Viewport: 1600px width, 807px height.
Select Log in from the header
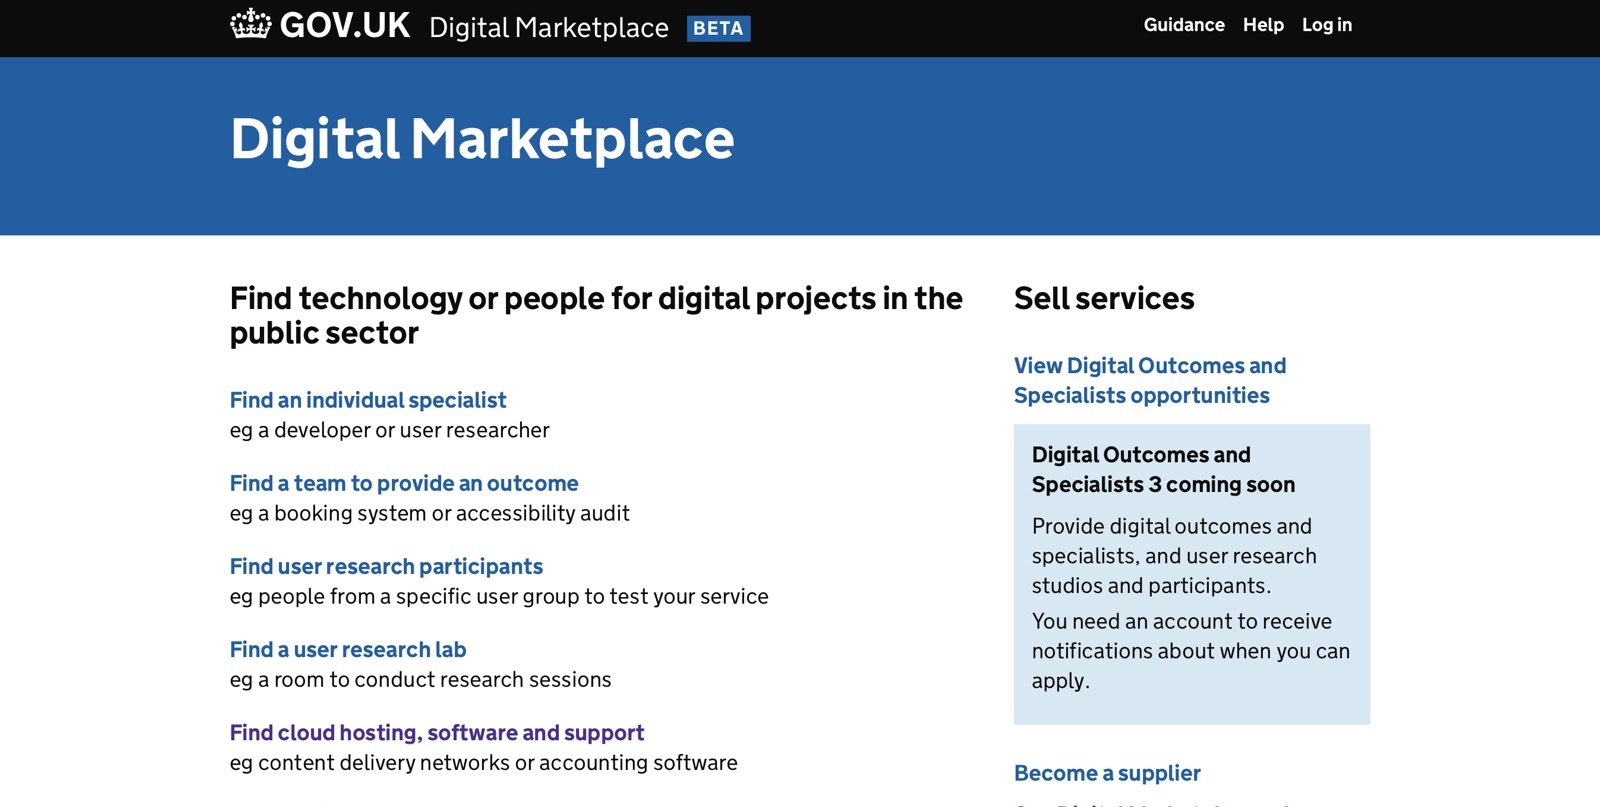point(1326,25)
